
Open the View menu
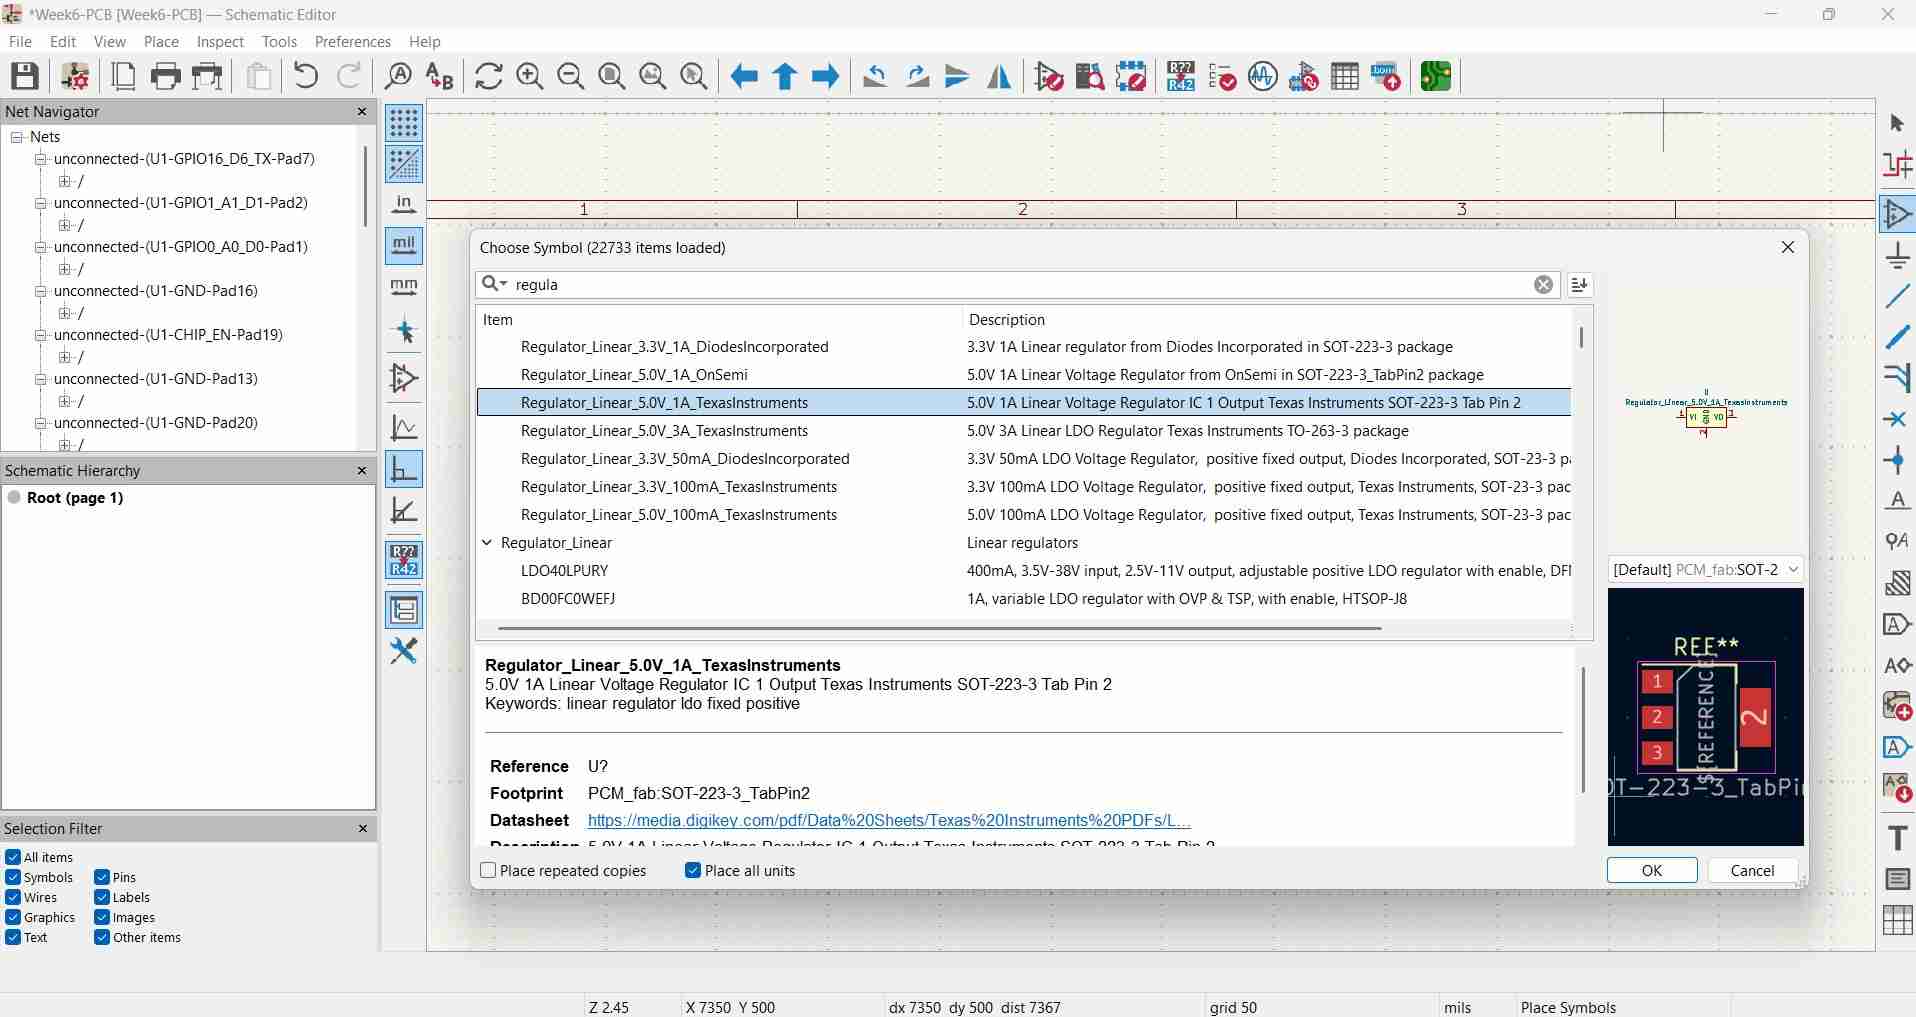tap(110, 42)
